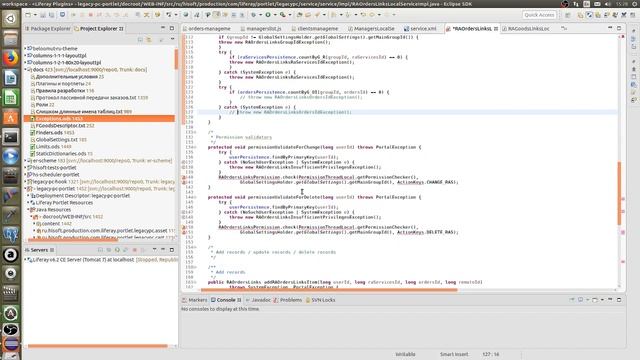
Task: Open the New button dropdown arrow
Action: (x=35, y=15)
